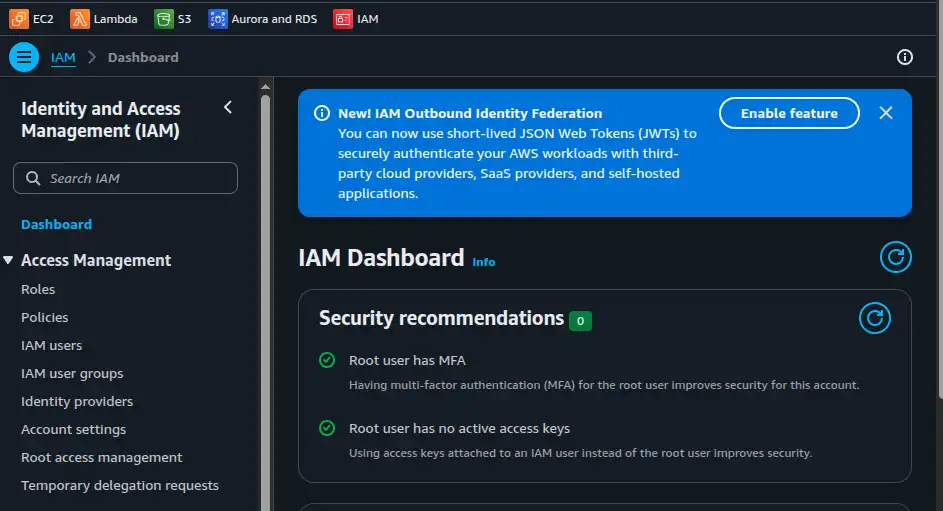943x511 pixels.
Task: Open Identity providers page
Action: point(77,402)
